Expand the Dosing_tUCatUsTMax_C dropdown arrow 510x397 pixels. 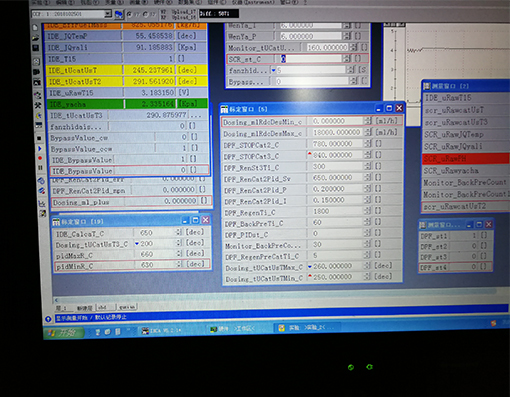[310, 266]
